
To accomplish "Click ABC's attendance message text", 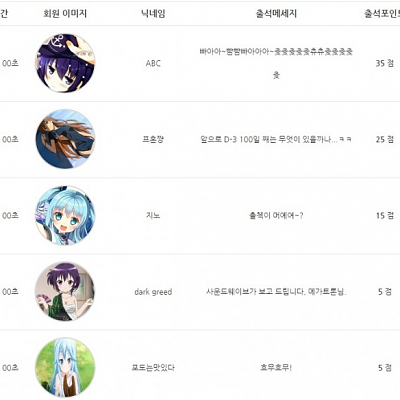I will click(276, 63).
